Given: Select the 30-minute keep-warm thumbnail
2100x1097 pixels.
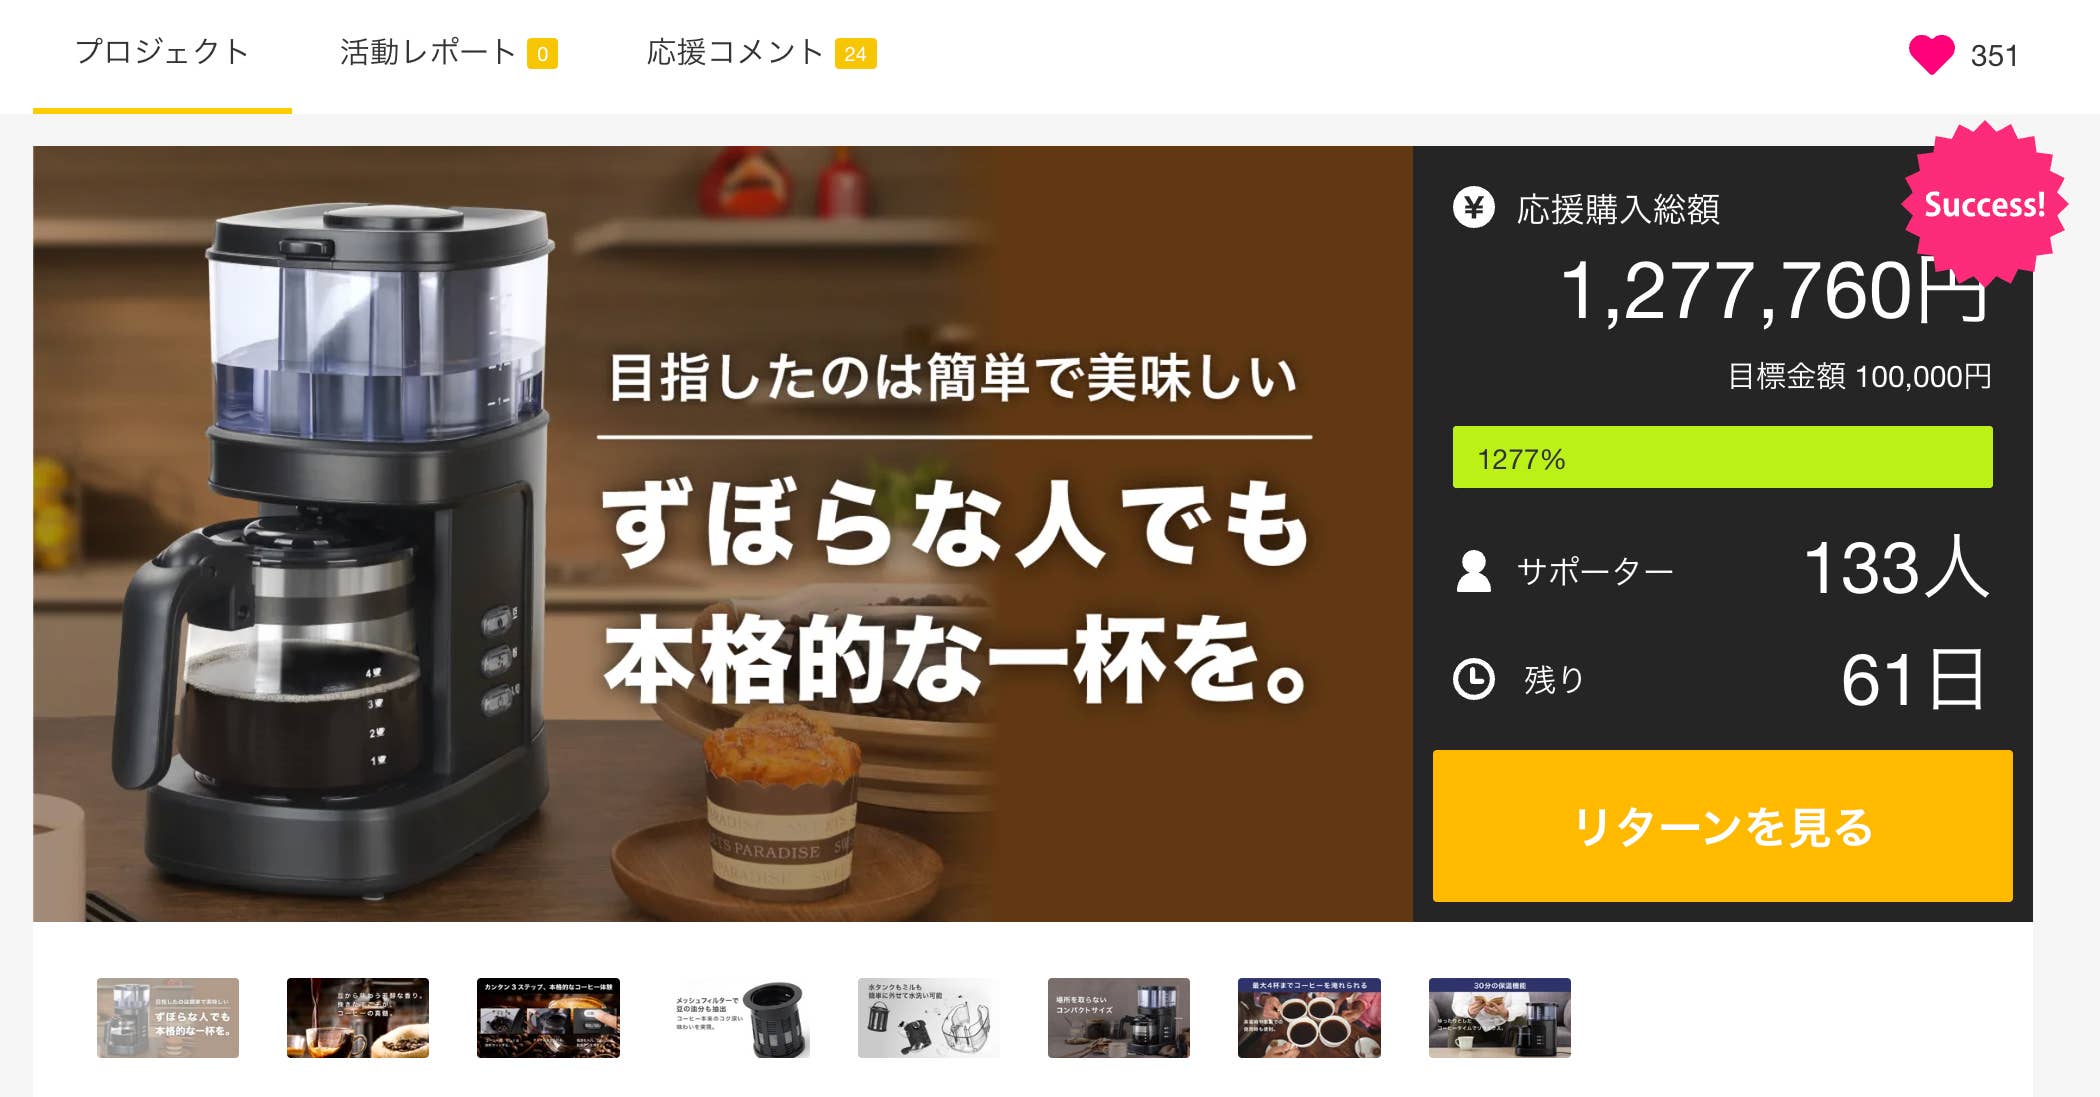Looking at the screenshot, I should click(1500, 1018).
